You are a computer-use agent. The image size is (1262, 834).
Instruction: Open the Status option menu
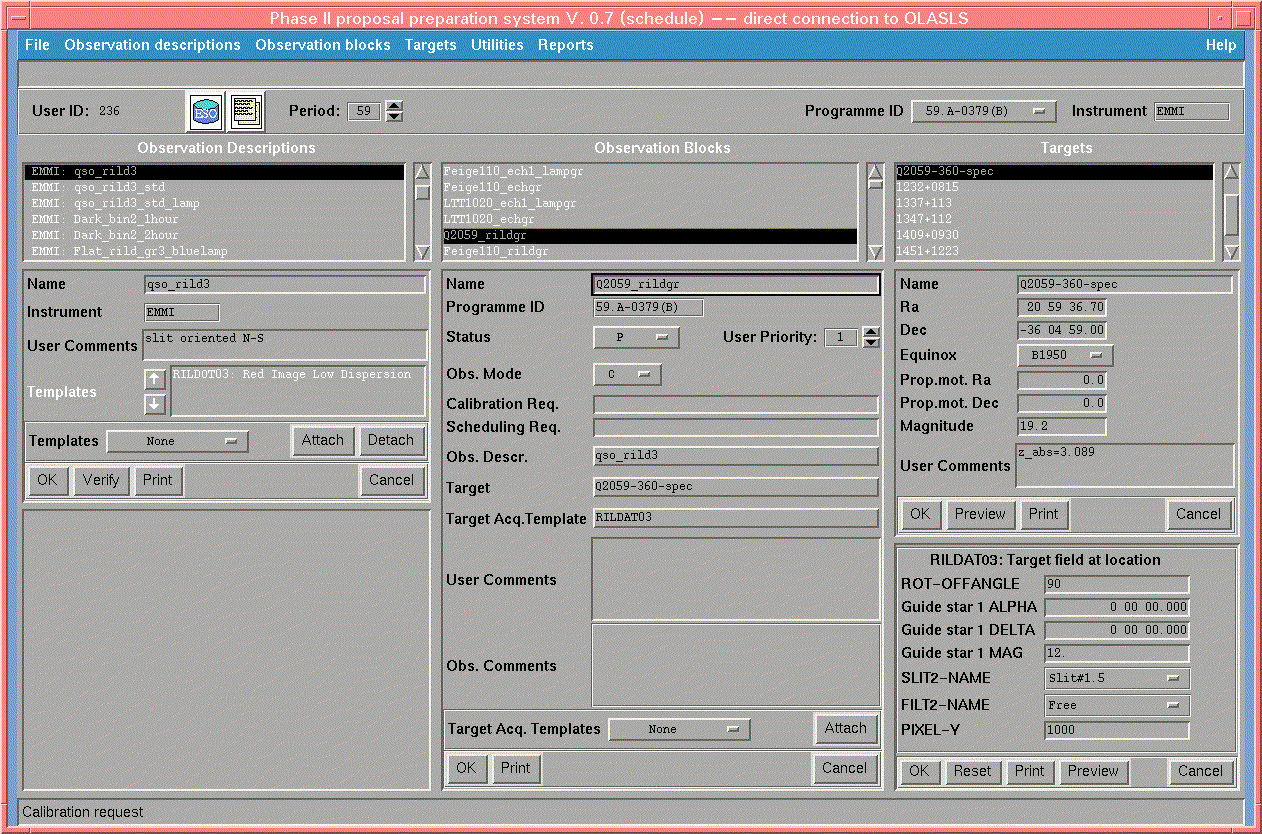point(636,338)
